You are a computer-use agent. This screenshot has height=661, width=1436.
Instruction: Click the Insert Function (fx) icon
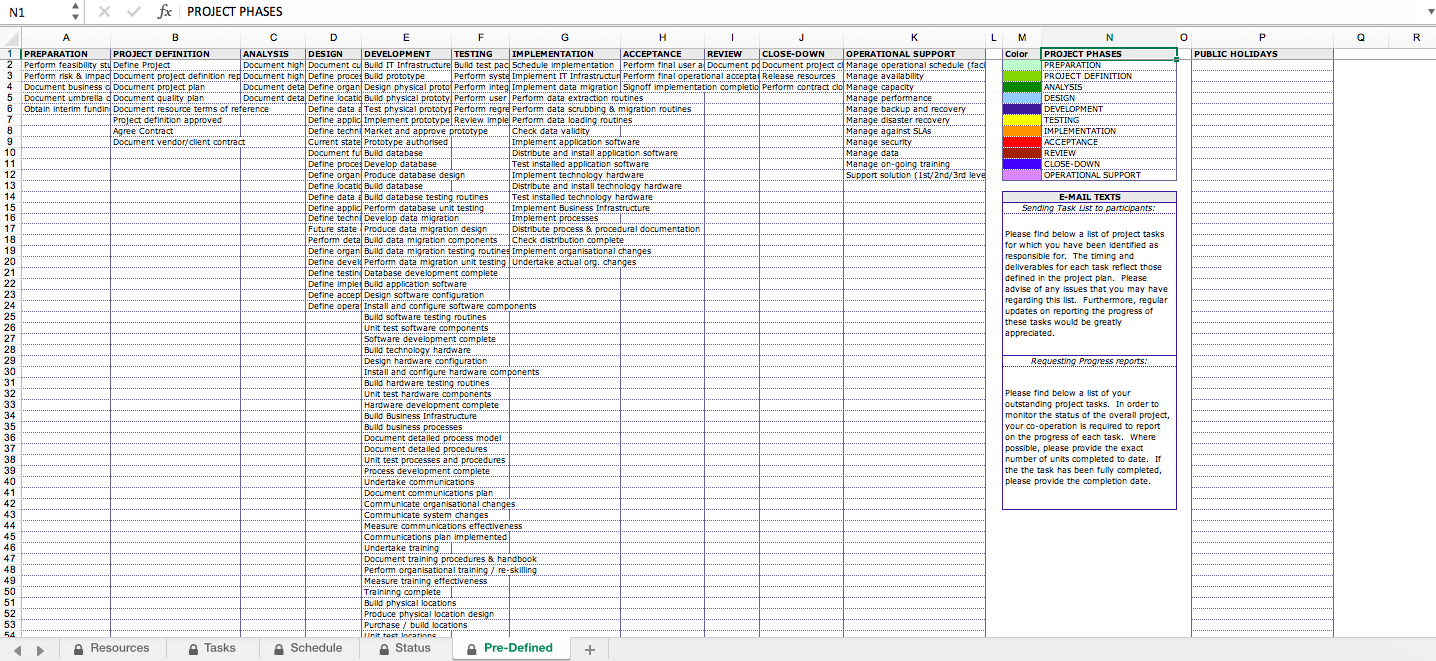[x=164, y=12]
